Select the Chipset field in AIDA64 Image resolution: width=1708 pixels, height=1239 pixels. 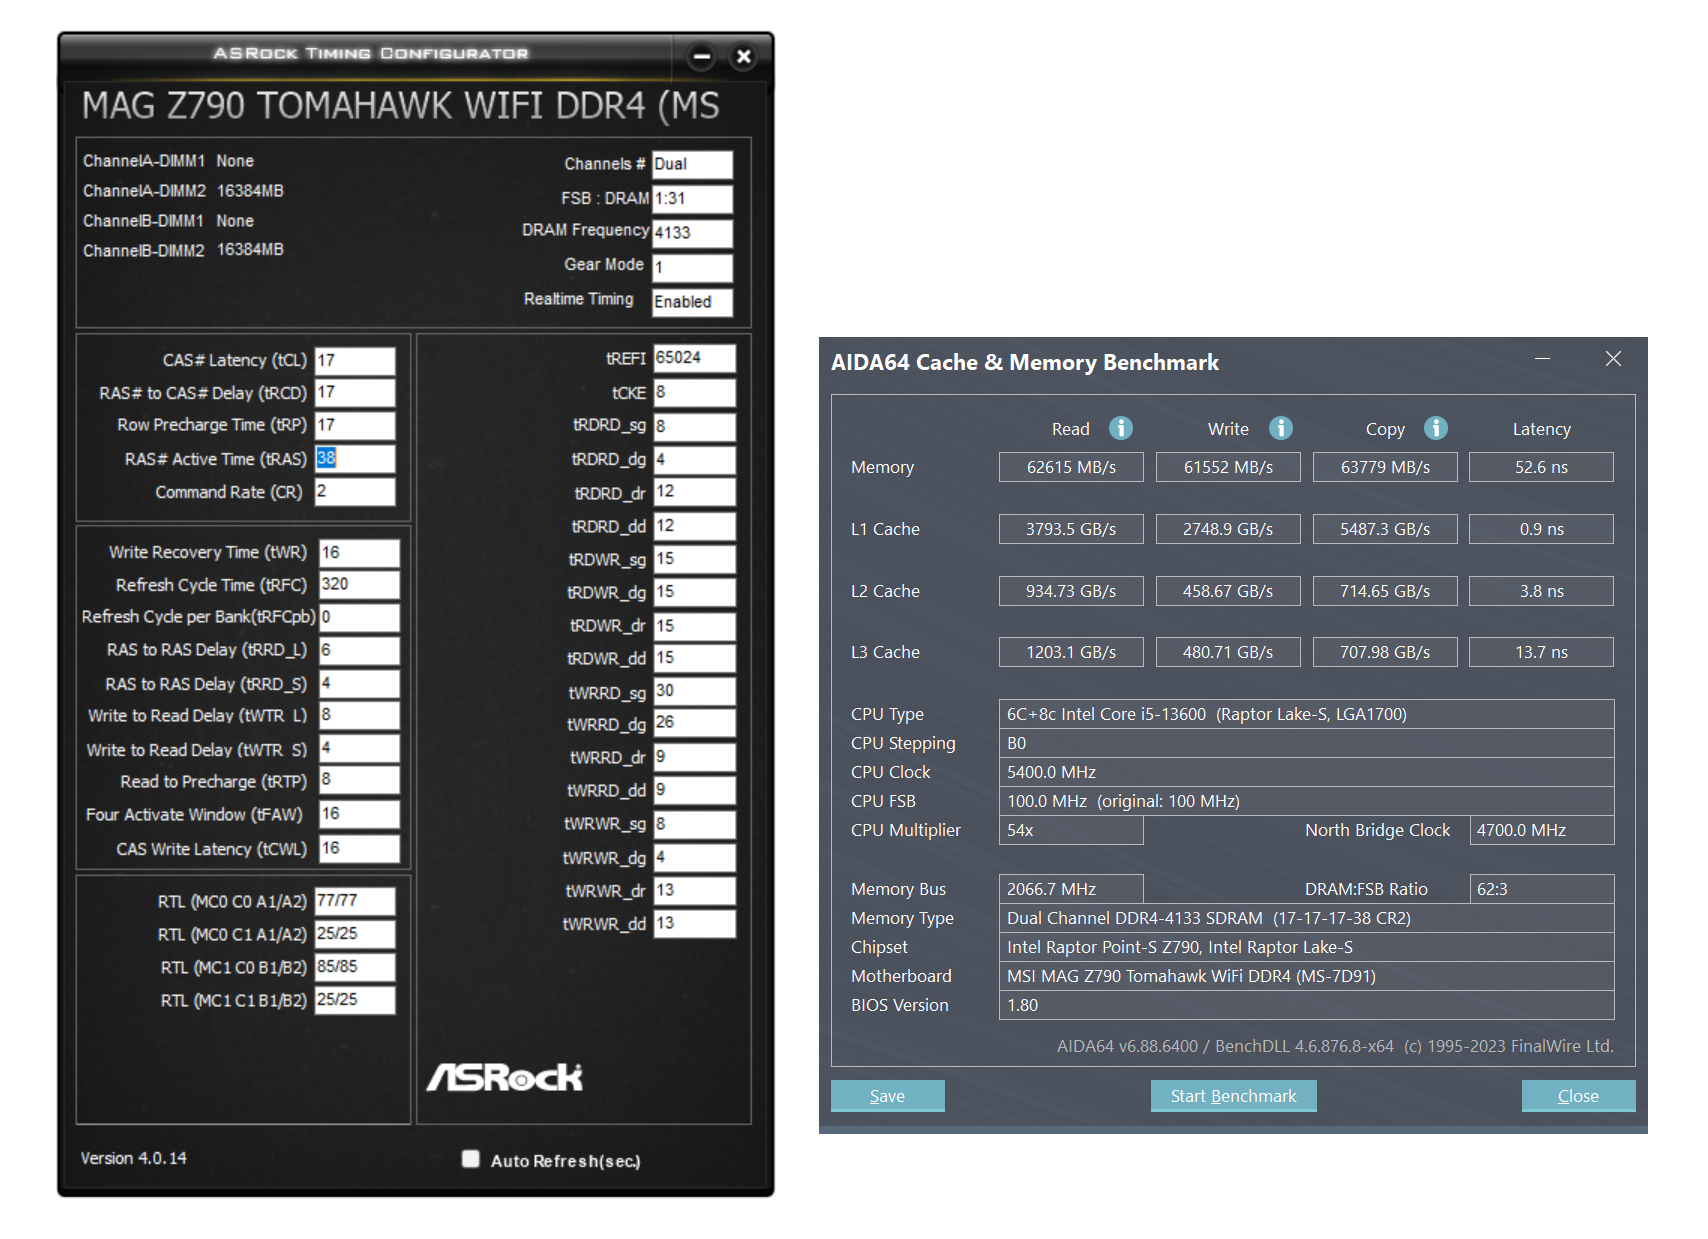click(1306, 947)
